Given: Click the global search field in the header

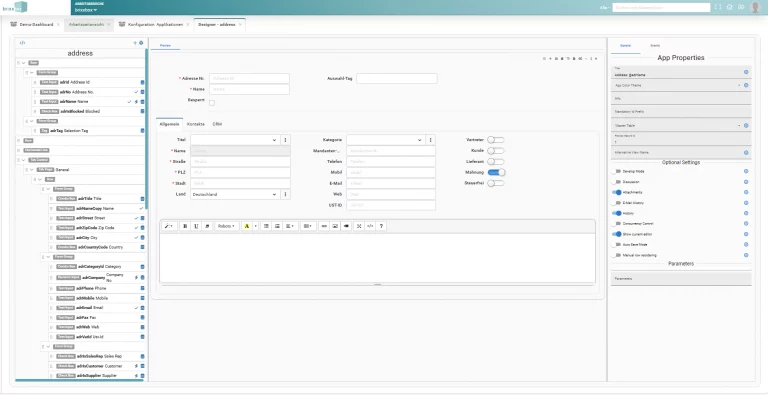Looking at the screenshot, I should tap(661, 7).
